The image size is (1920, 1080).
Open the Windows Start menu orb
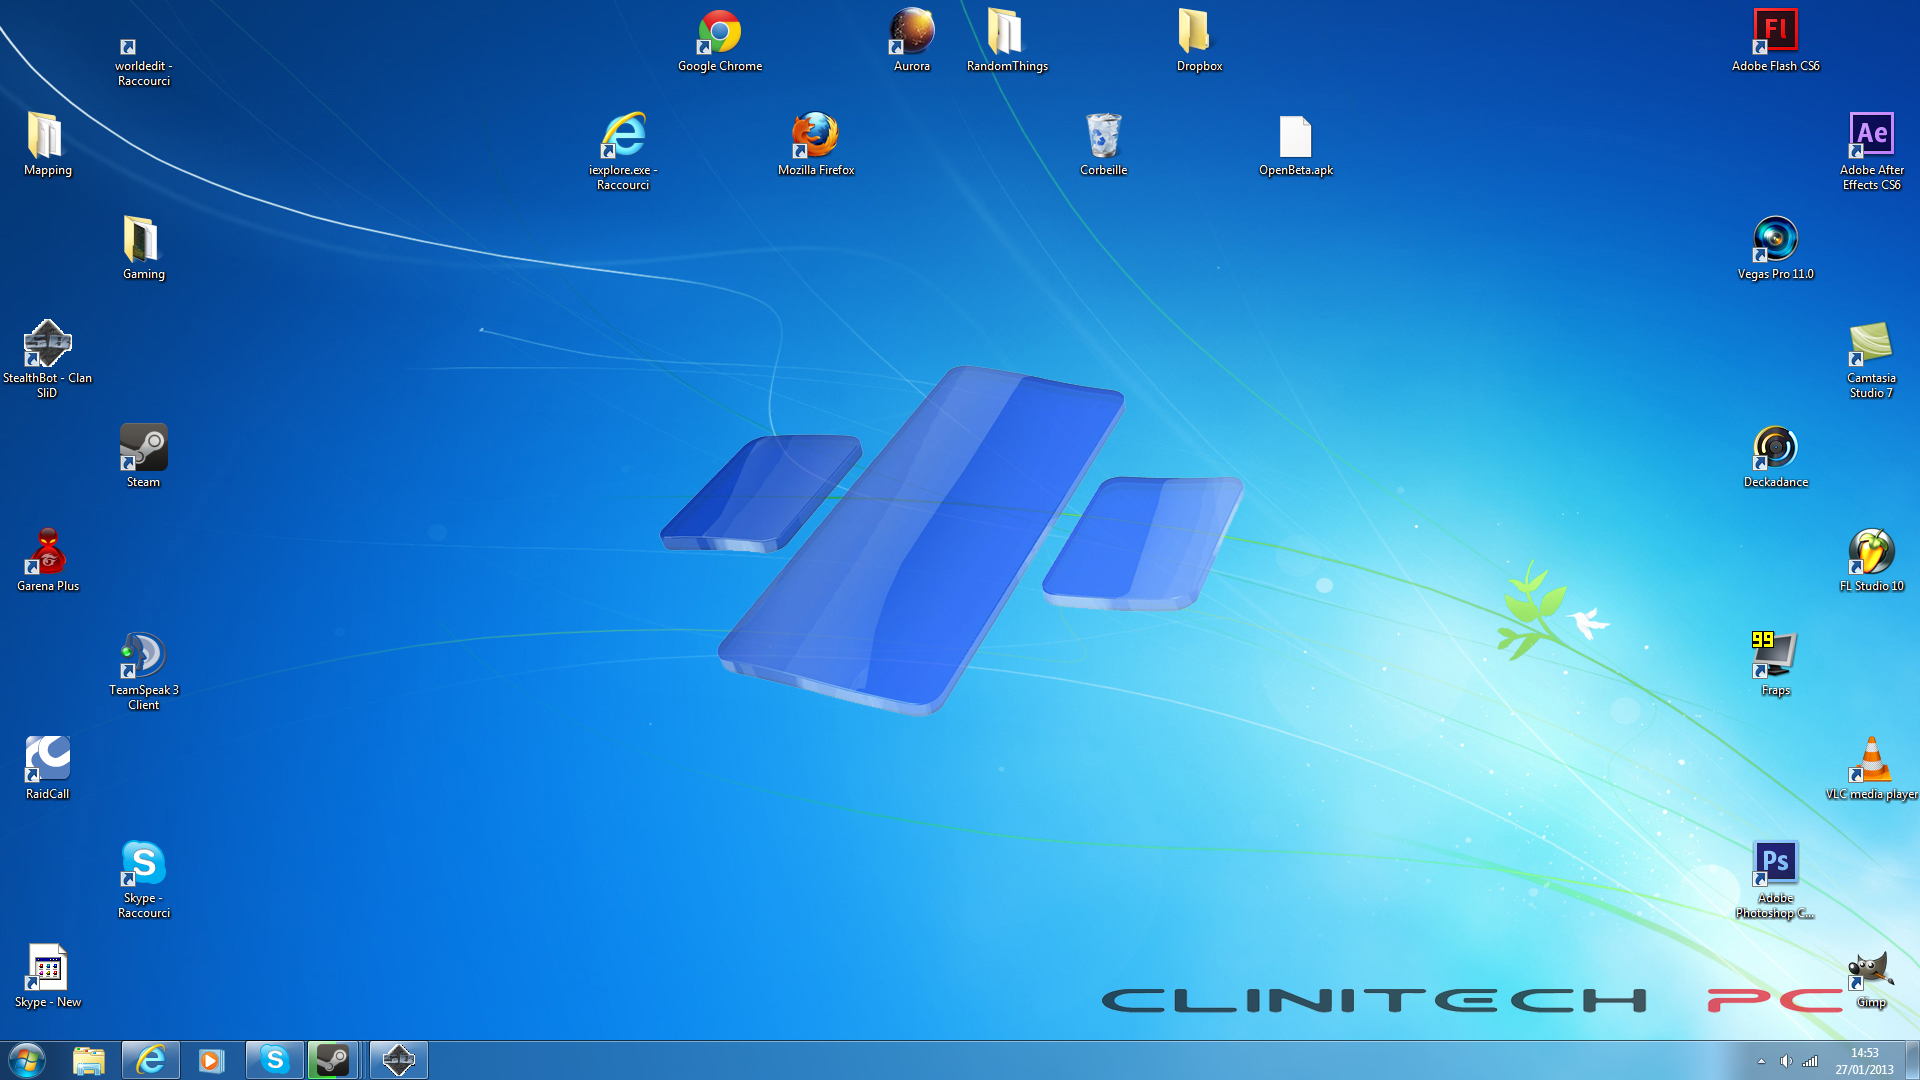27,1060
